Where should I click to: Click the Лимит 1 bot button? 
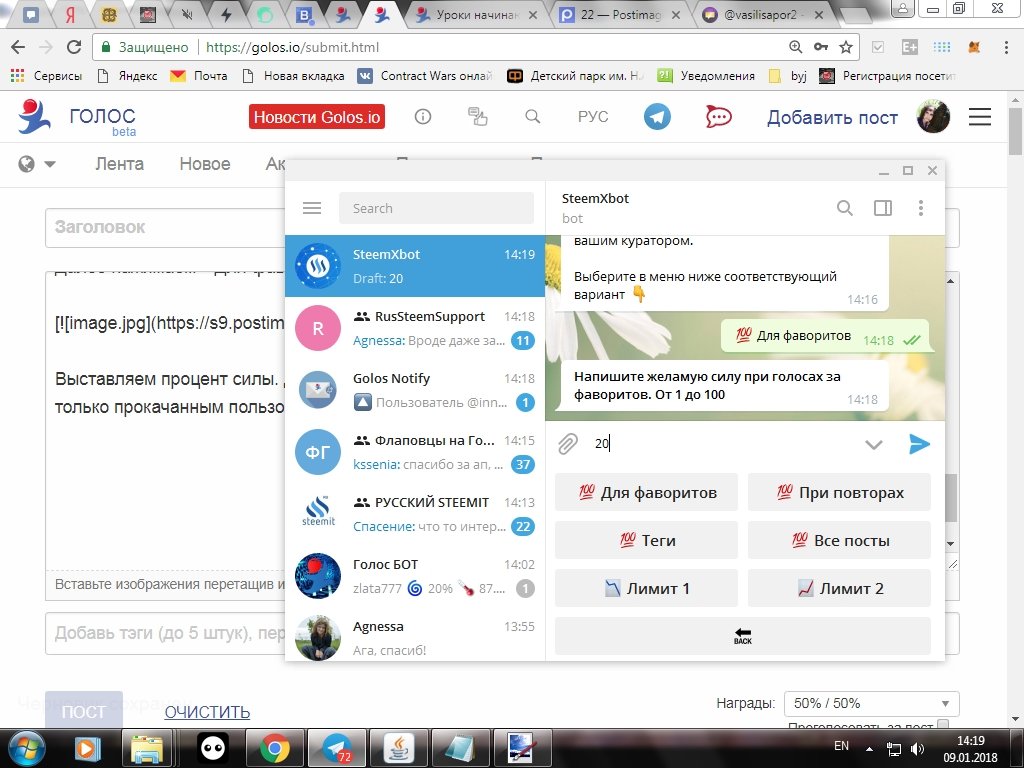click(647, 588)
